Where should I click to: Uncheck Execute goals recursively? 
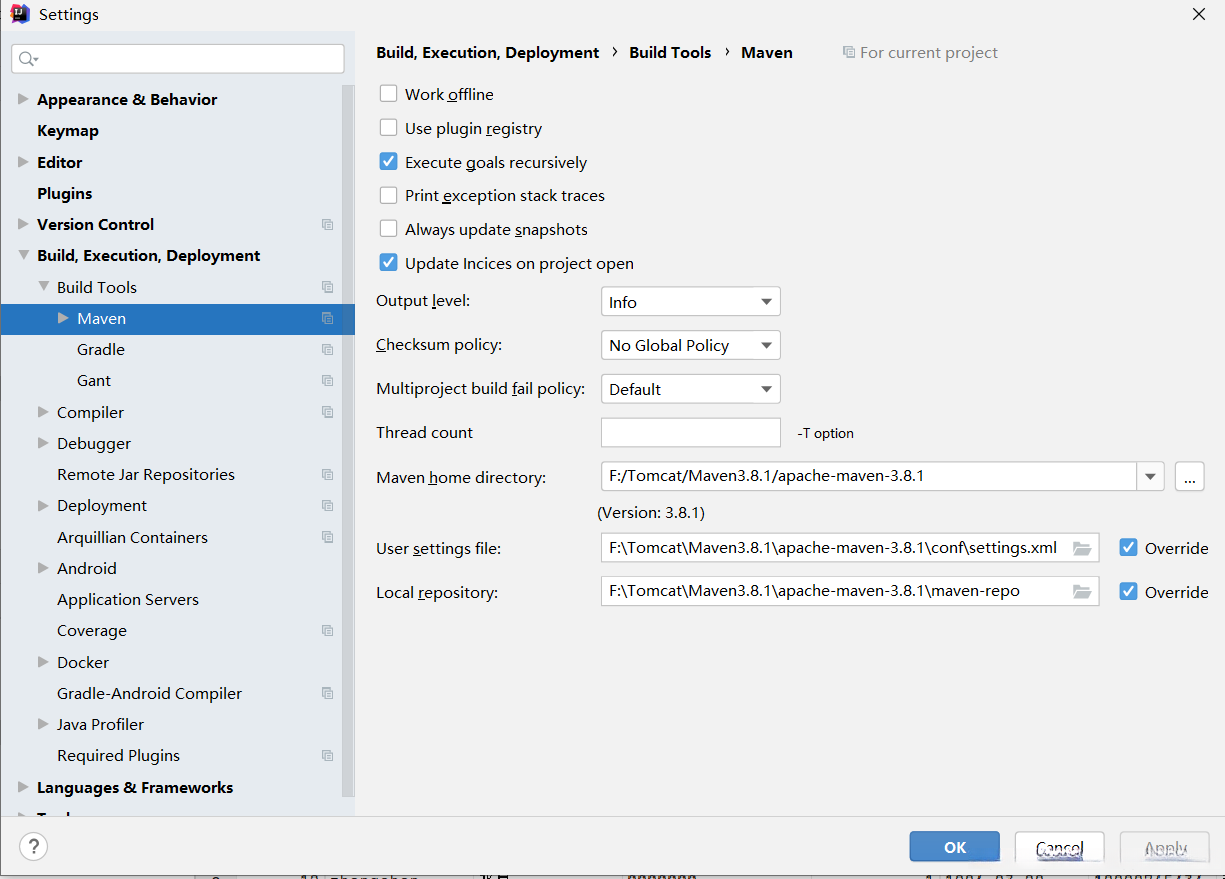pyautogui.click(x=389, y=162)
